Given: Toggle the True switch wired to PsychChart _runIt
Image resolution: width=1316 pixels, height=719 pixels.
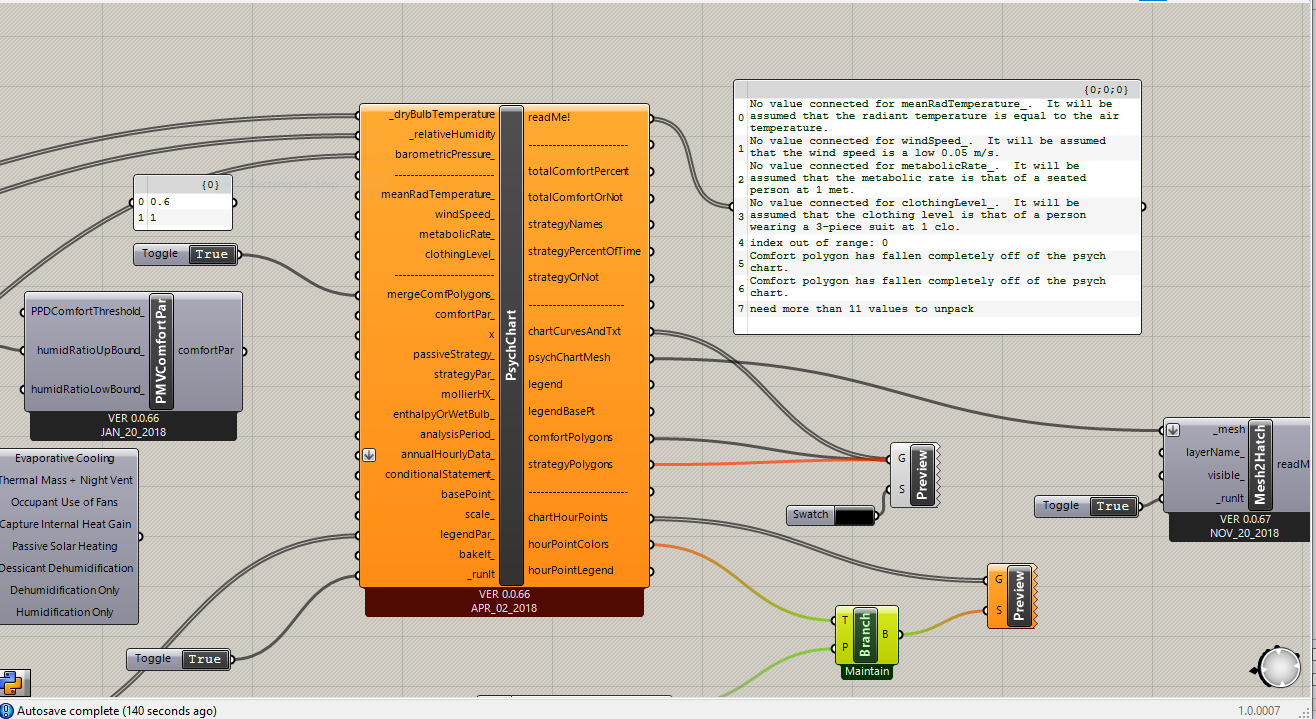Looking at the screenshot, I should pos(204,659).
